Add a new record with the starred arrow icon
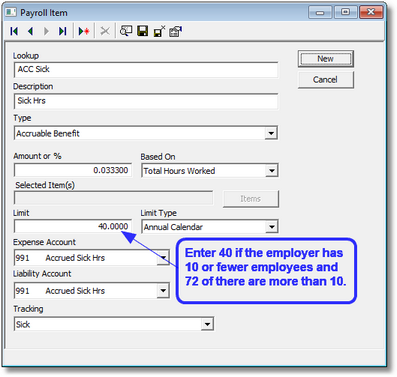This screenshot has height=377, width=397. [x=84, y=31]
